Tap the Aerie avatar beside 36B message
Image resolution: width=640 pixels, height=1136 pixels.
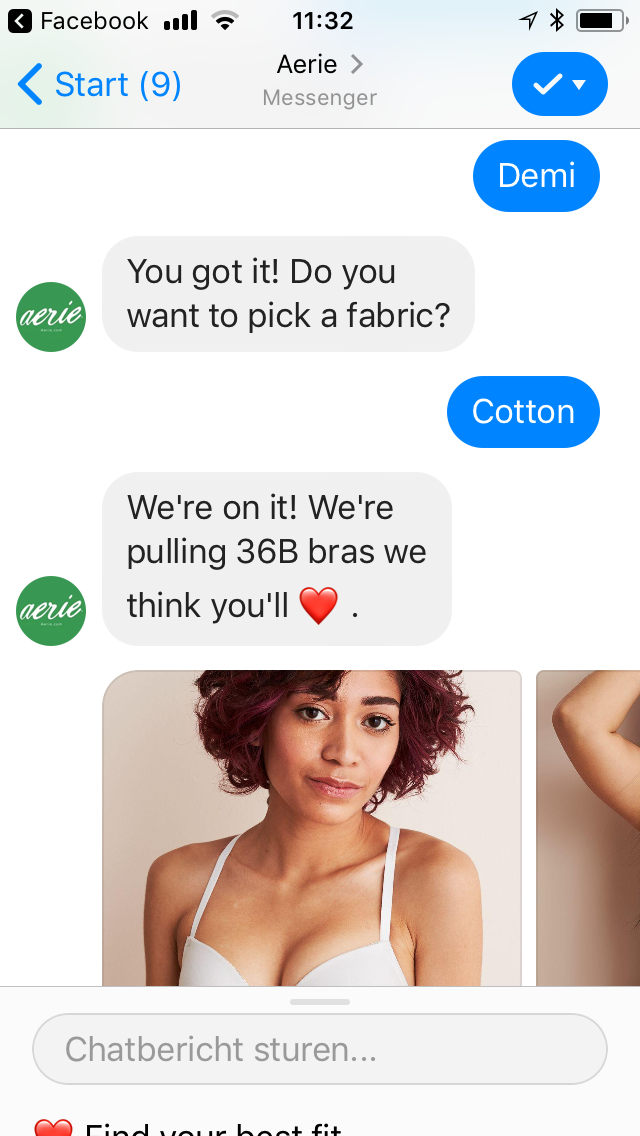coord(51,611)
